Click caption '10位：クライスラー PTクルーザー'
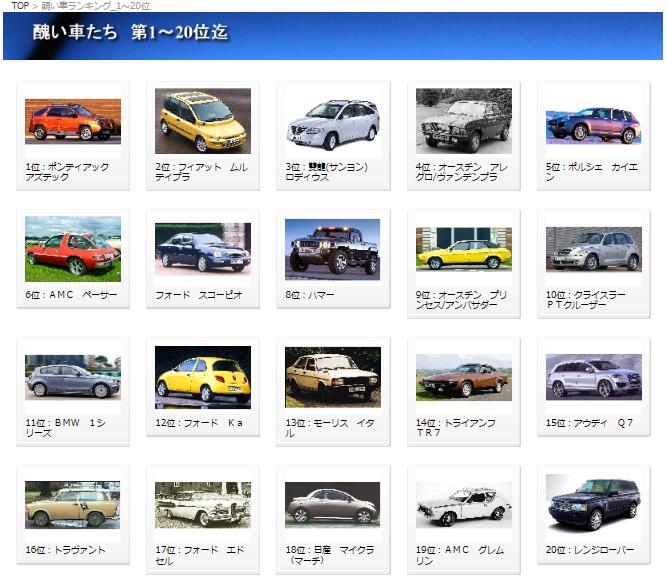The width and height of the screenshot is (667, 583). 586,300
